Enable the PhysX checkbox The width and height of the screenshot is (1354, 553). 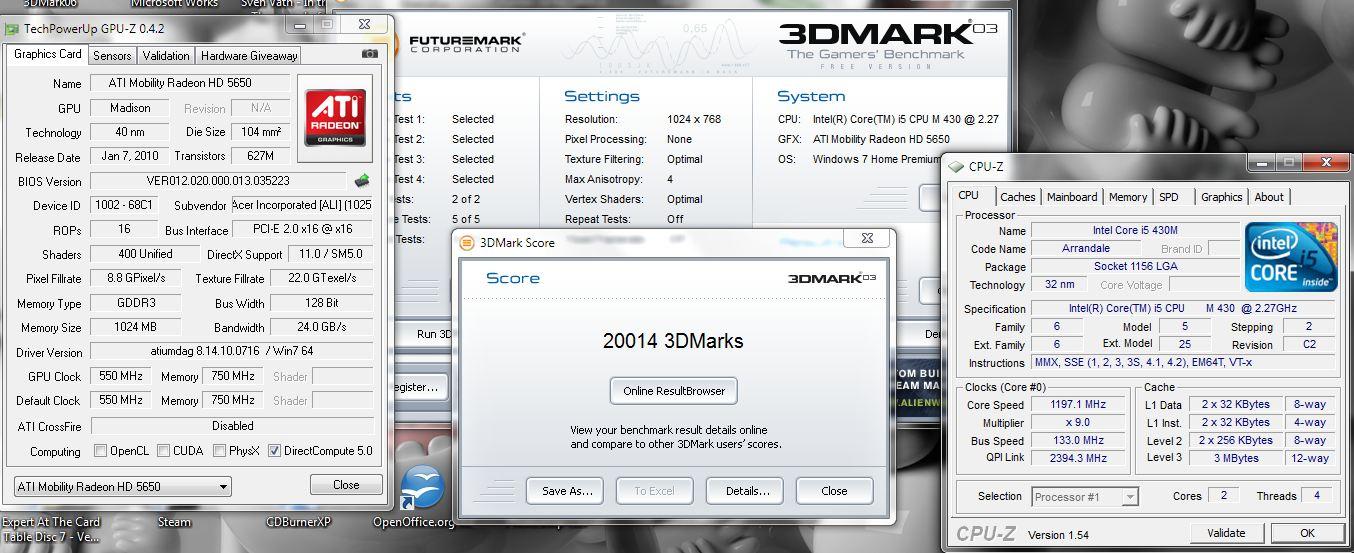click(x=220, y=451)
